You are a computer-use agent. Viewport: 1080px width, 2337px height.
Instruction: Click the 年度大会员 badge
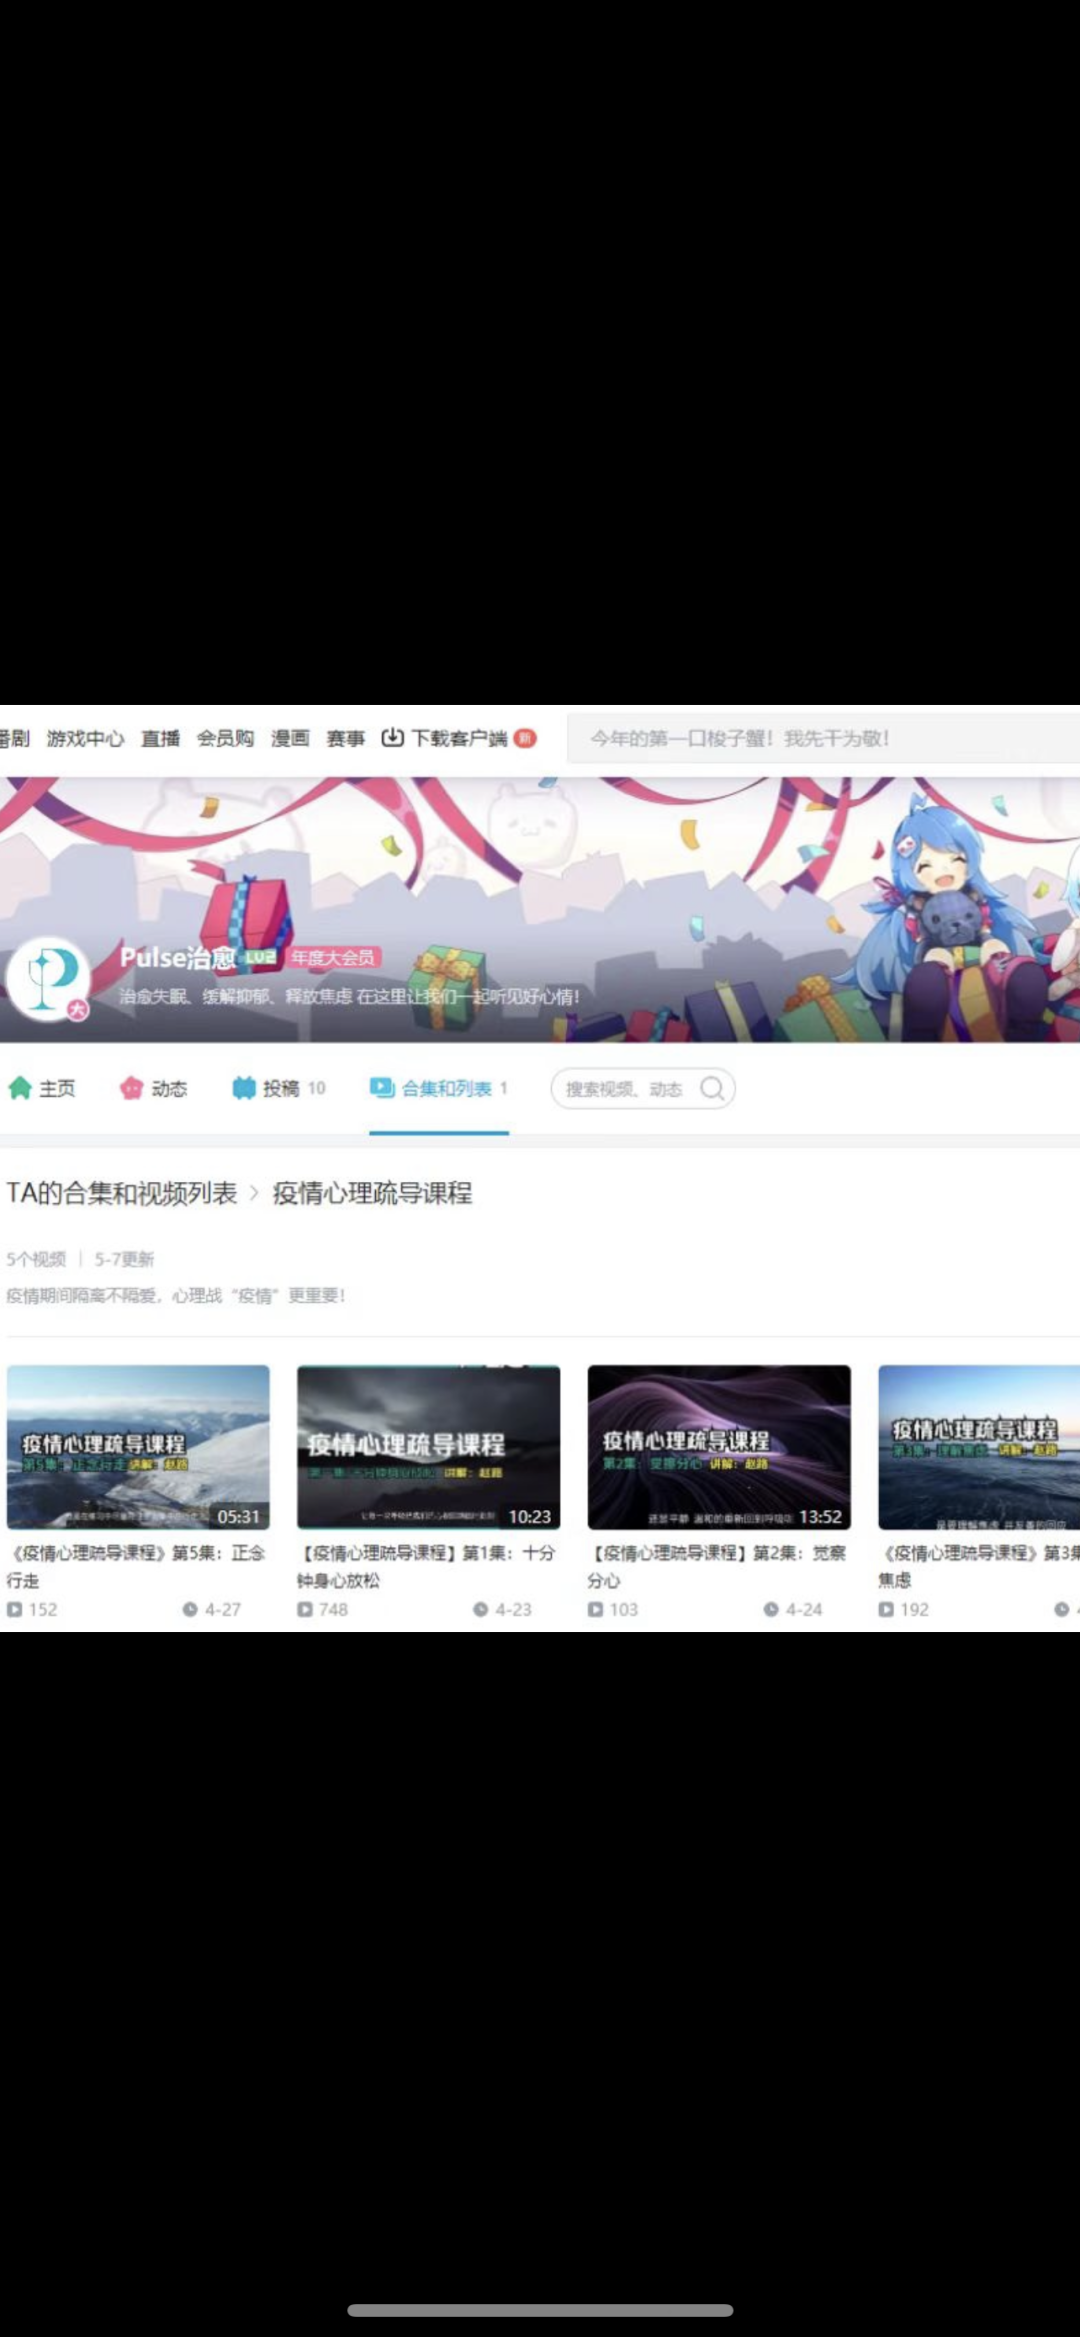(x=333, y=957)
